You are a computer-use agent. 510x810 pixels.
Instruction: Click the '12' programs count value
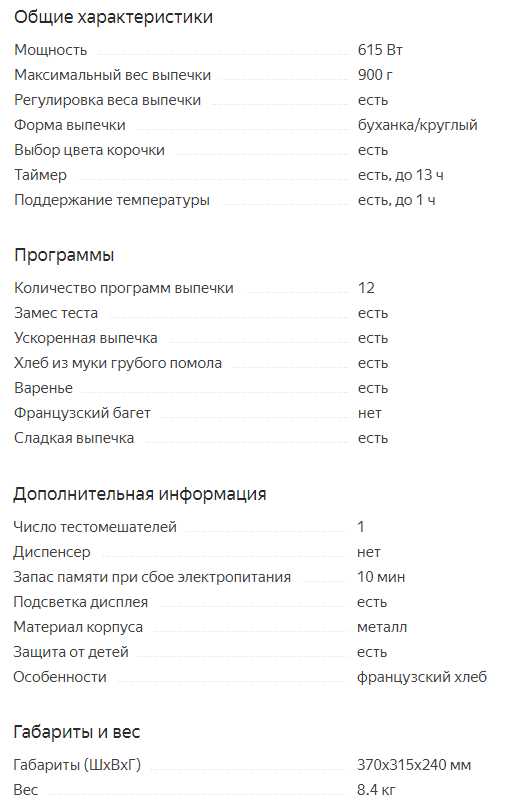[366, 288]
